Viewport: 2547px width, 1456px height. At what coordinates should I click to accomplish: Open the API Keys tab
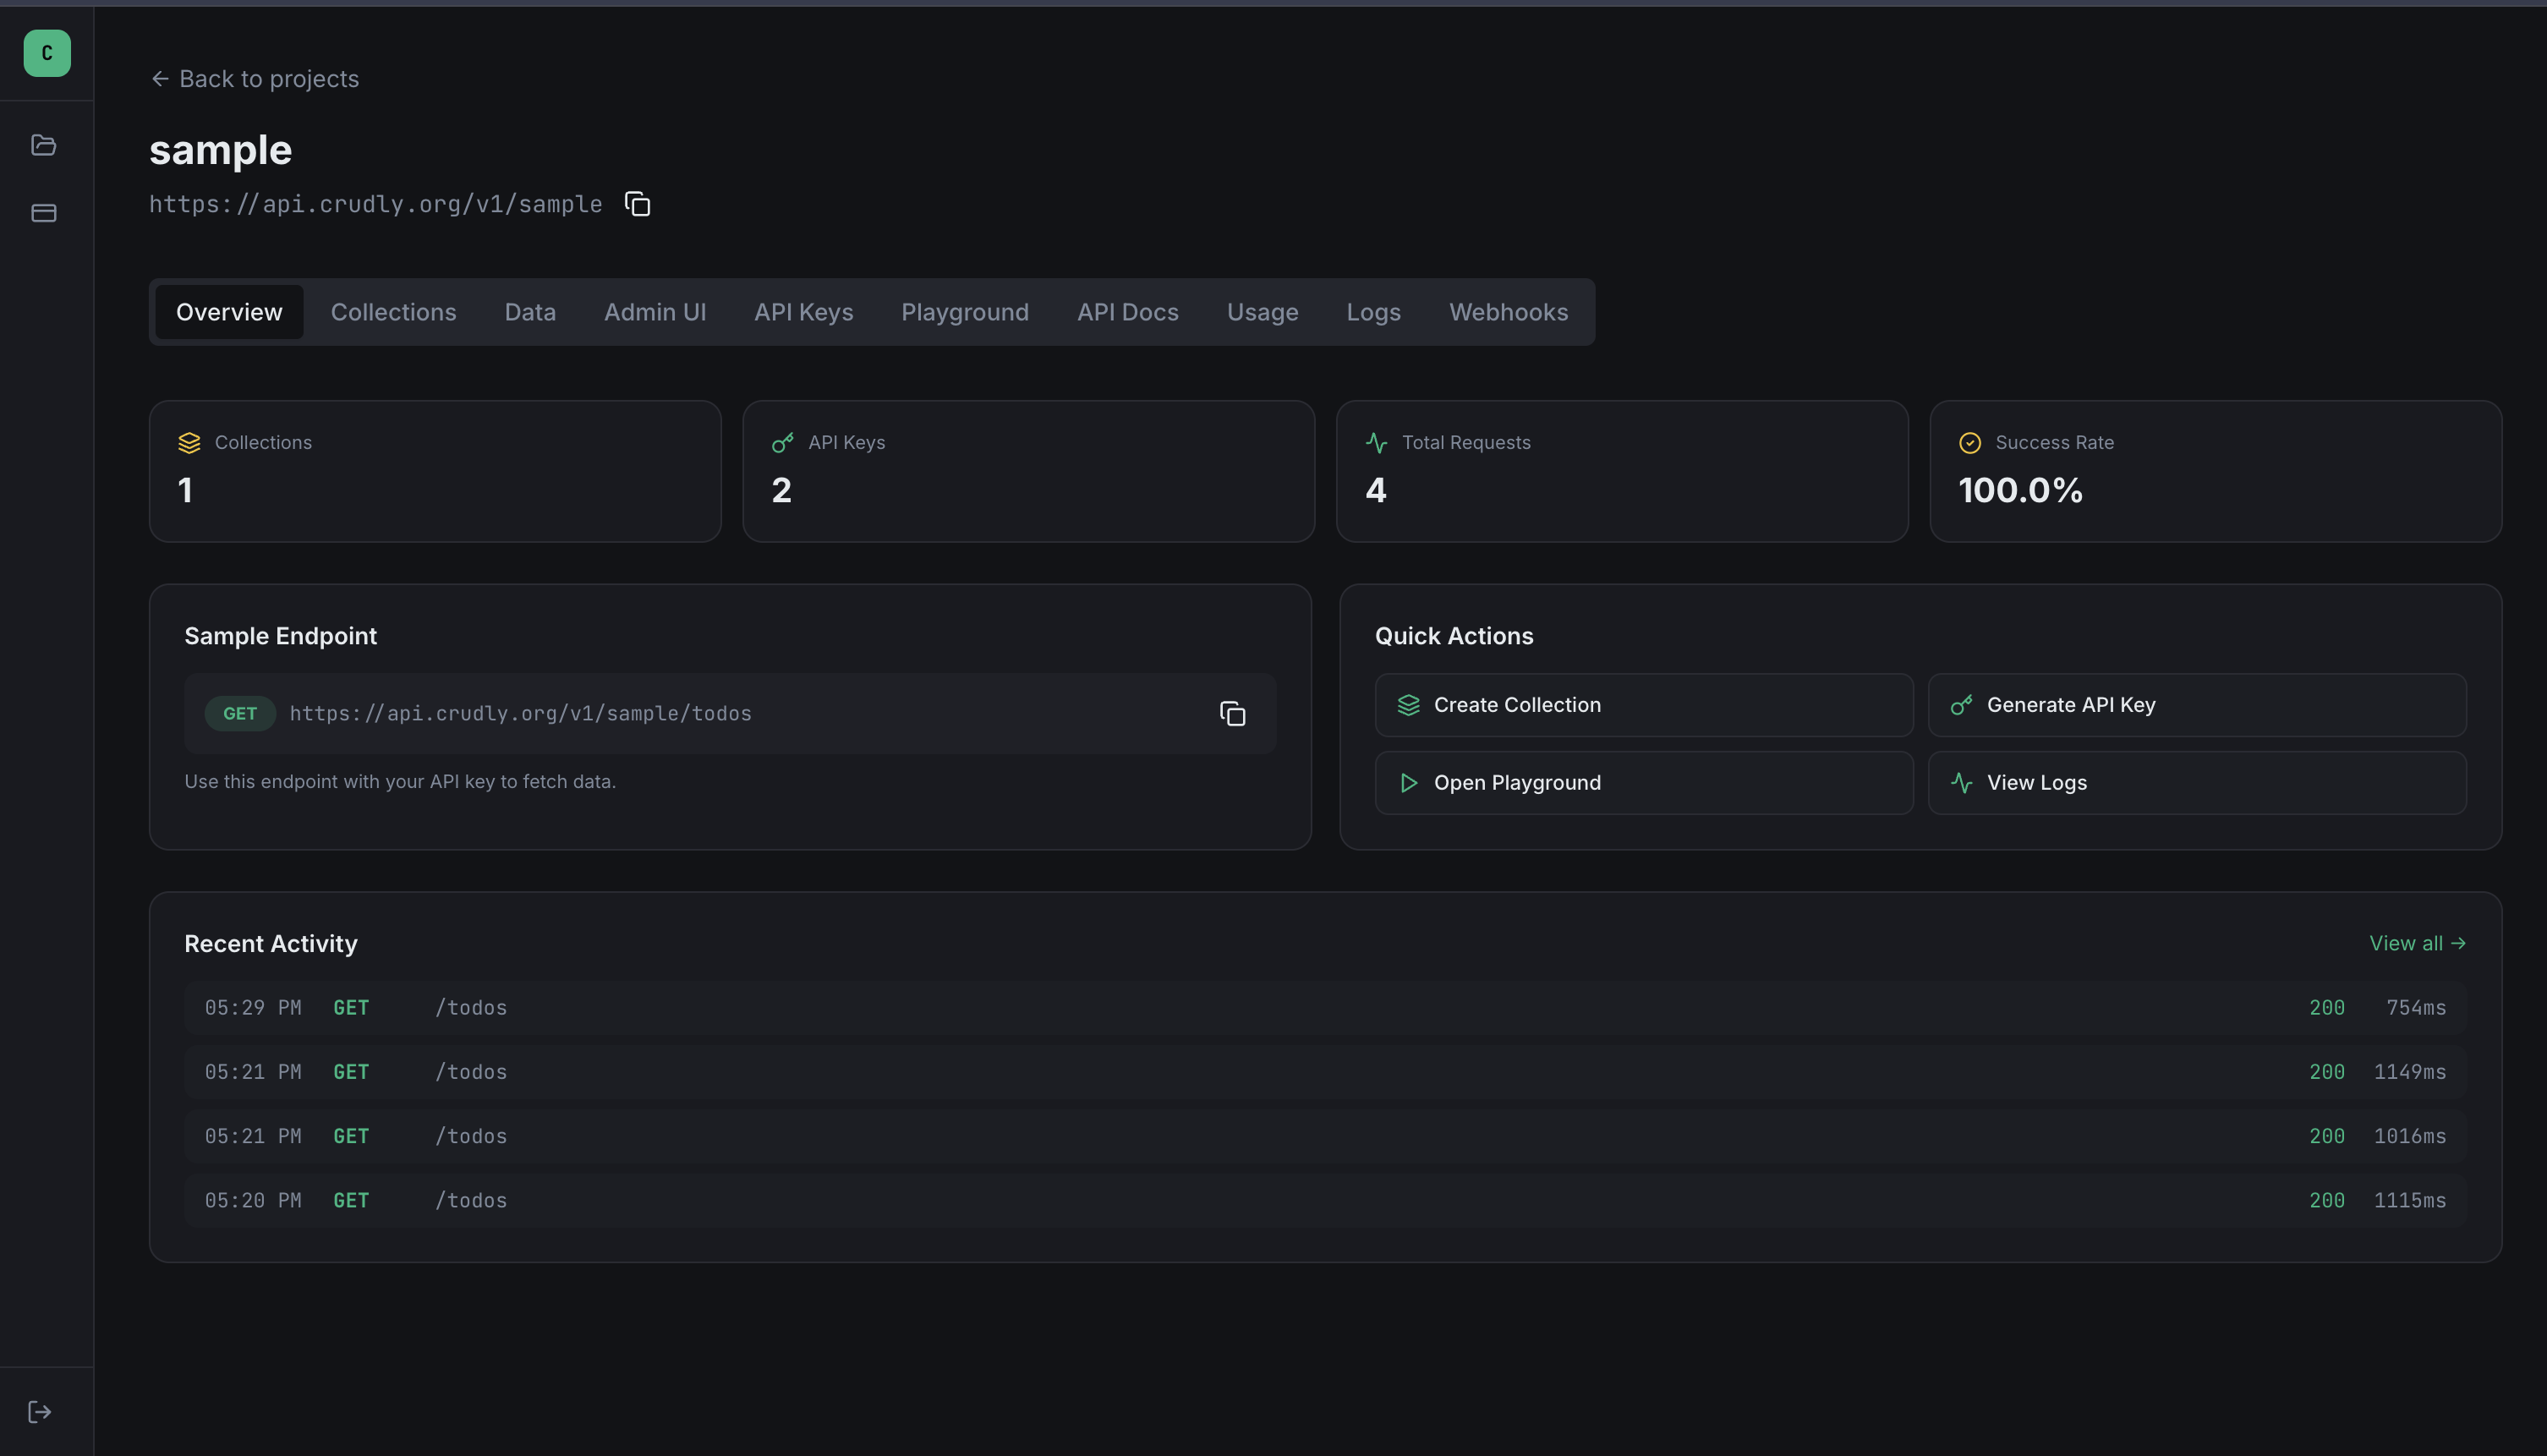[804, 312]
